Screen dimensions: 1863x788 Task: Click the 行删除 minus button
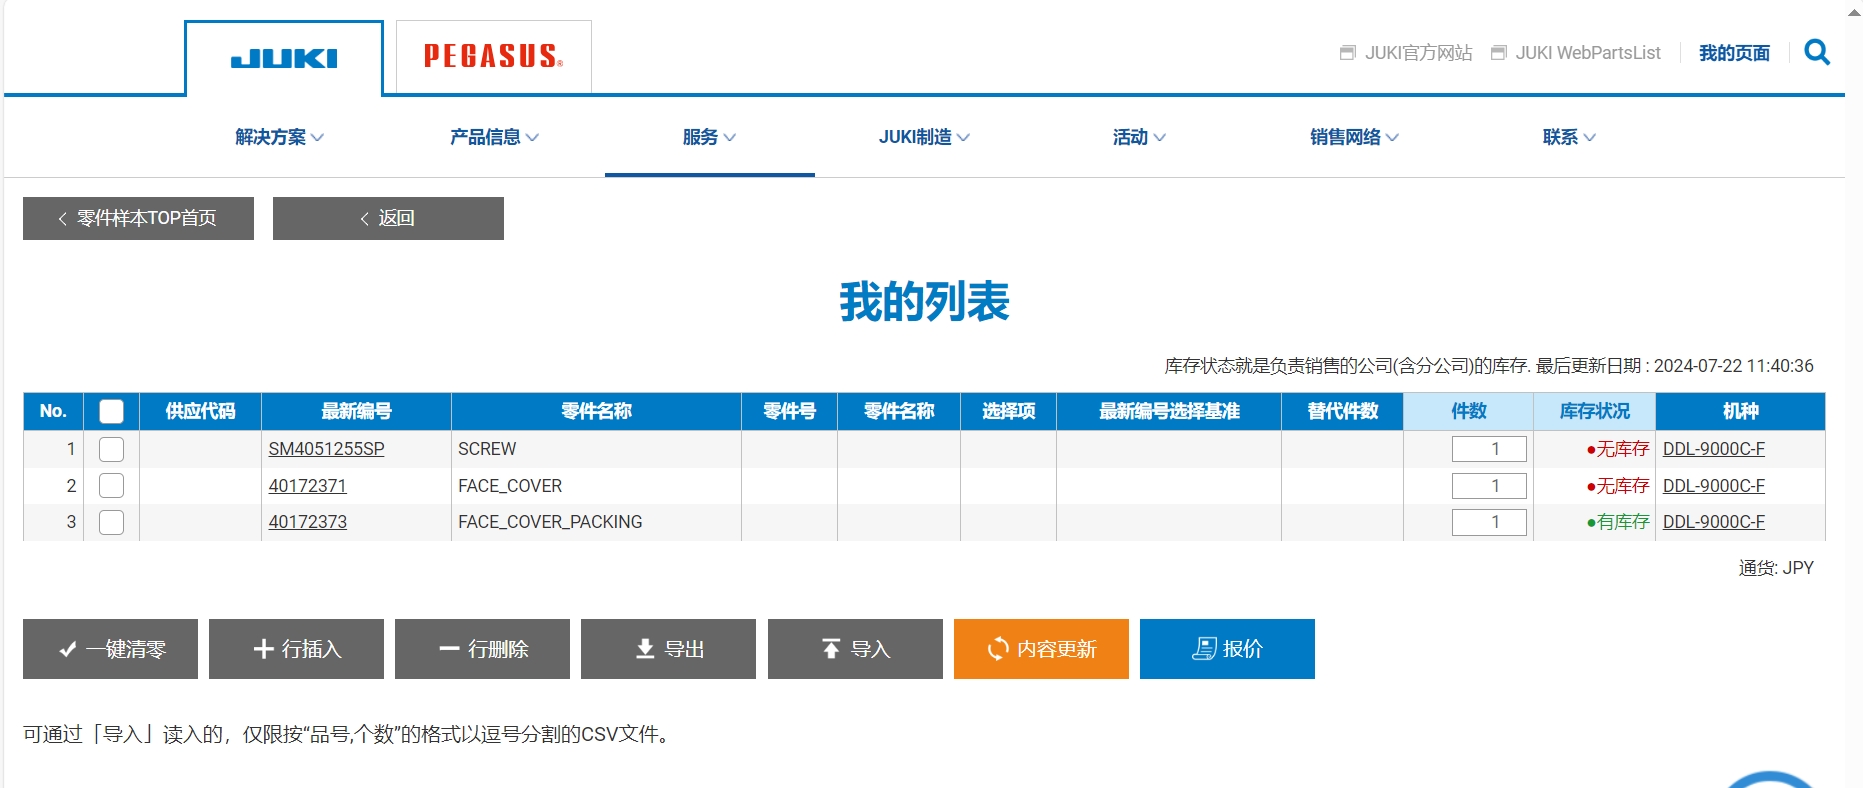point(482,649)
